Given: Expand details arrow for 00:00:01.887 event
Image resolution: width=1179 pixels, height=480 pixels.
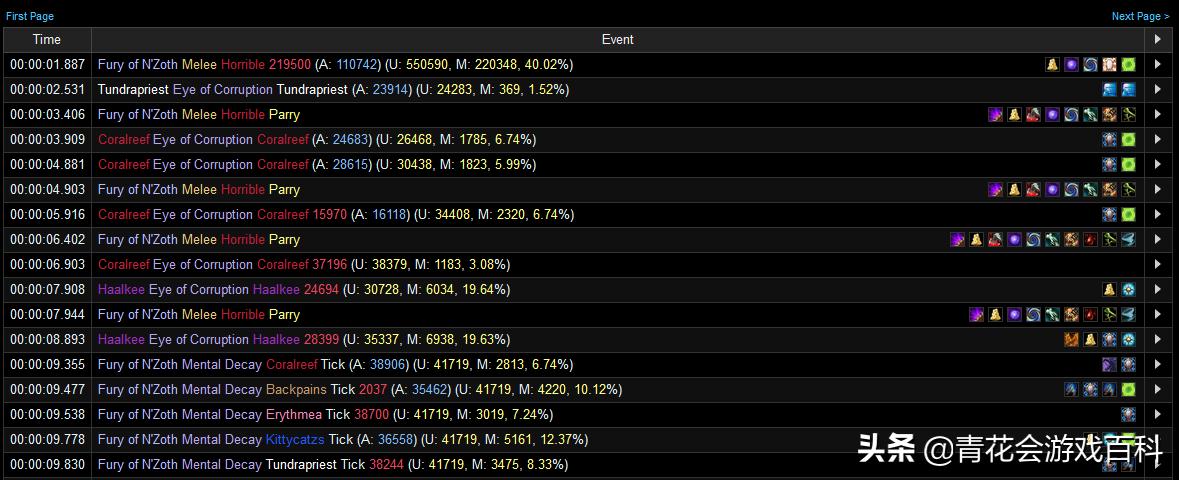Looking at the screenshot, I should pos(1158,65).
